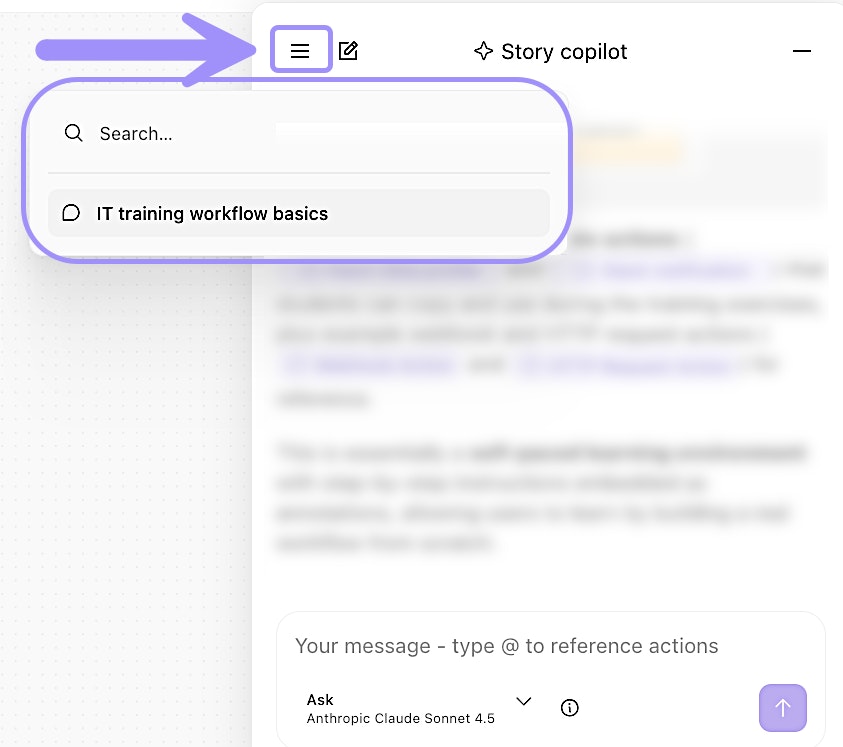Click the blurred yellow highlighted banner

[630, 150]
